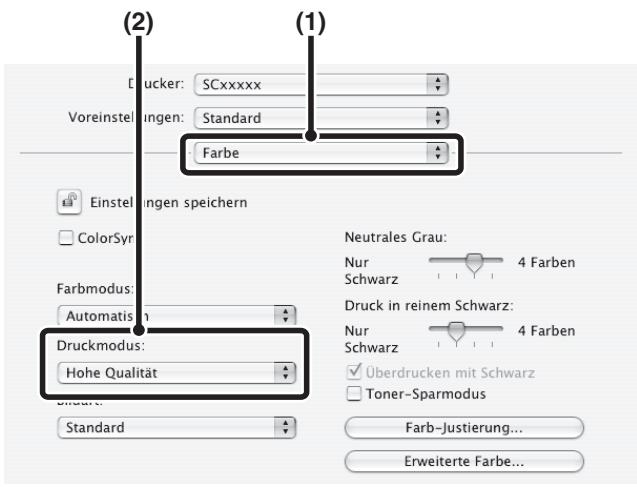Click the Erweiterte Farbe... button
Viewport: 637px width, 487px height.
click(464, 461)
